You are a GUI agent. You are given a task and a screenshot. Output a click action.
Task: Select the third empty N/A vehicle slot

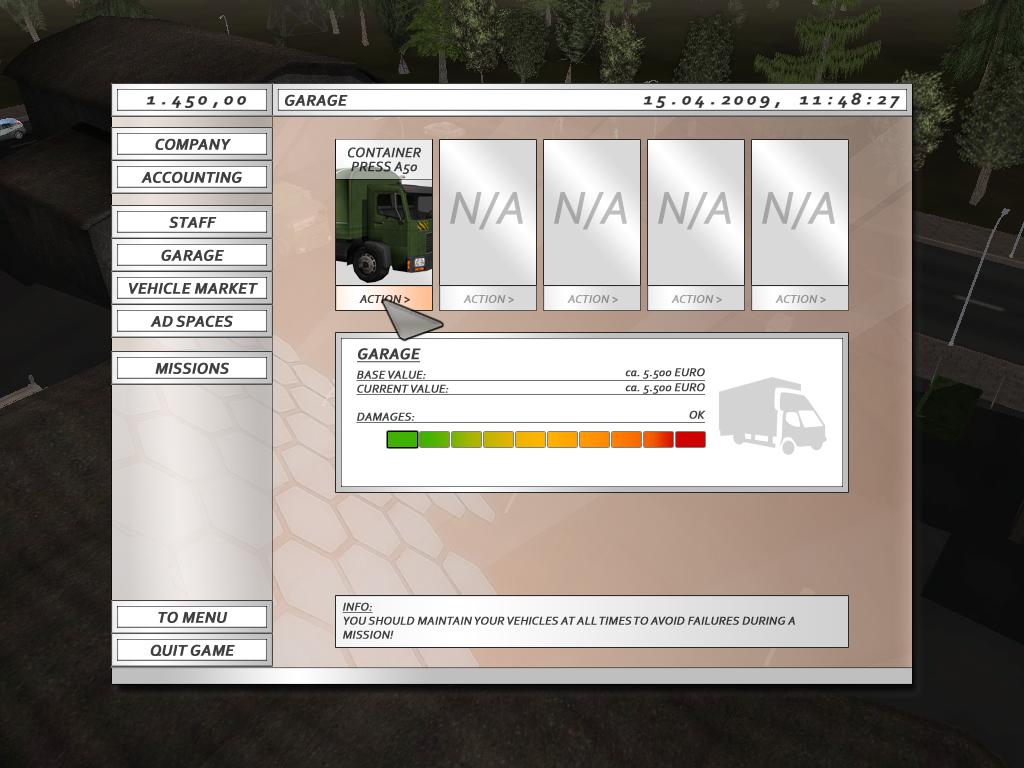(592, 212)
